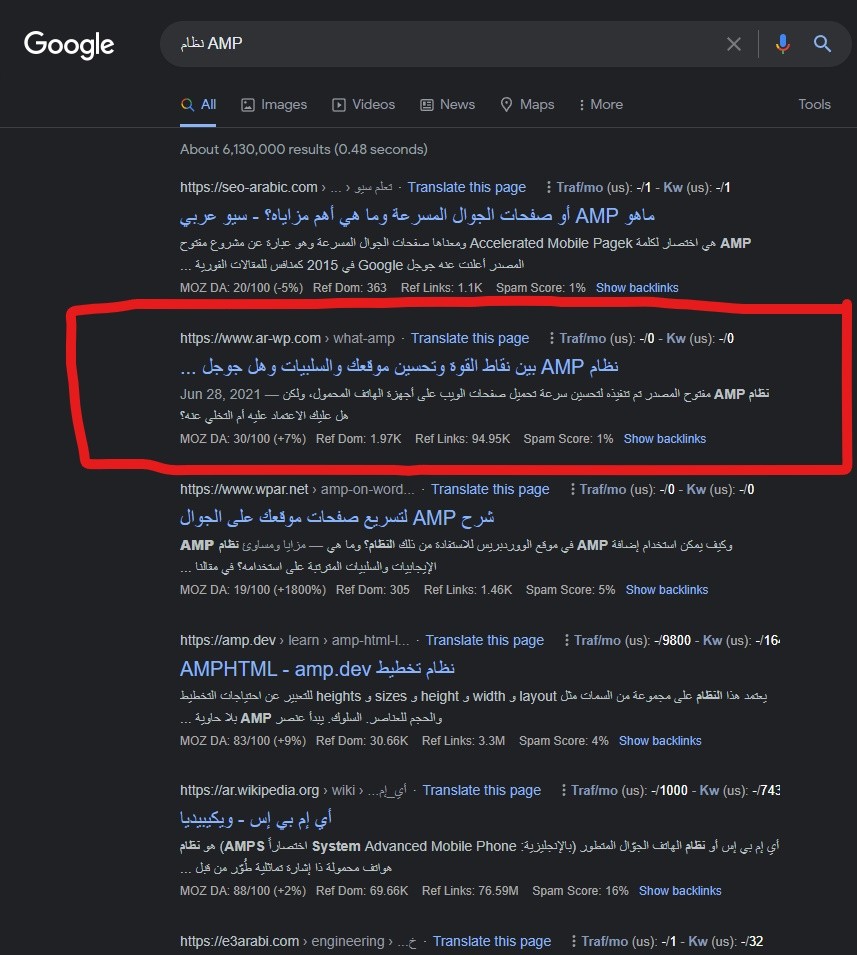Click Translate this page for ar-wp.com
Image resolution: width=857 pixels, height=955 pixels.
(x=470, y=338)
